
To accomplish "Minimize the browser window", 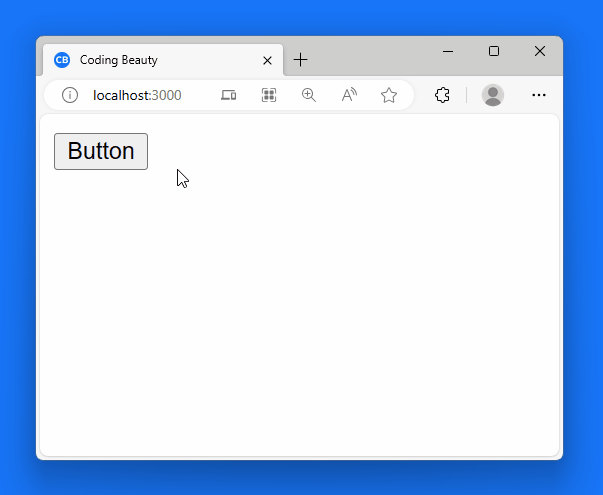I will 448,51.
